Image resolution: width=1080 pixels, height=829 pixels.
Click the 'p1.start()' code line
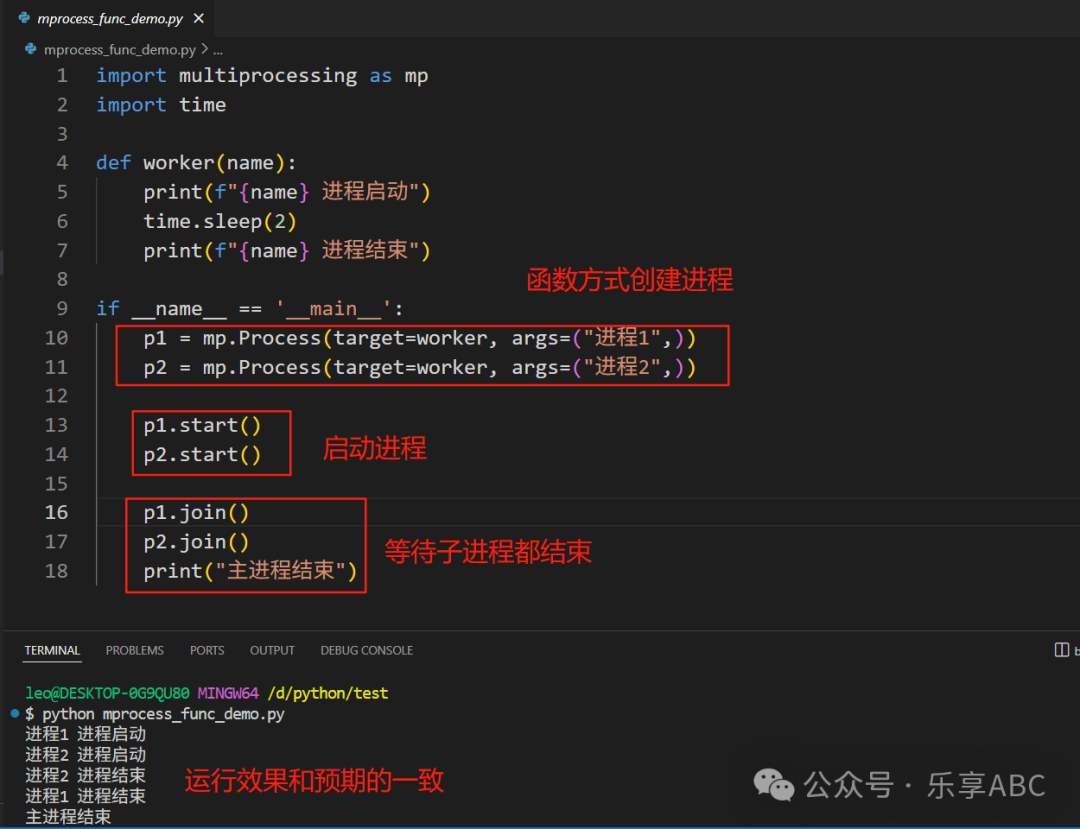pyautogui.click(x=202, y=425)
